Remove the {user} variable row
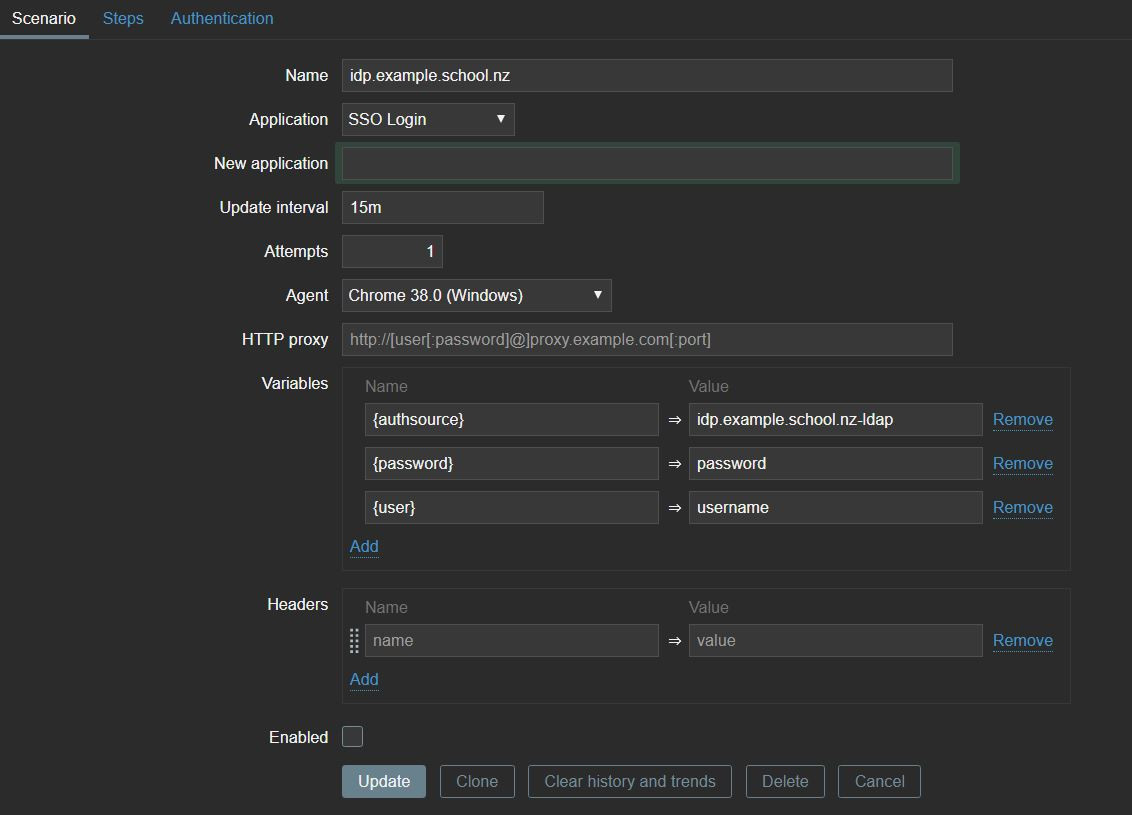The height and width of the screenshot is (815, 1132). click(x=1022, y=508)
